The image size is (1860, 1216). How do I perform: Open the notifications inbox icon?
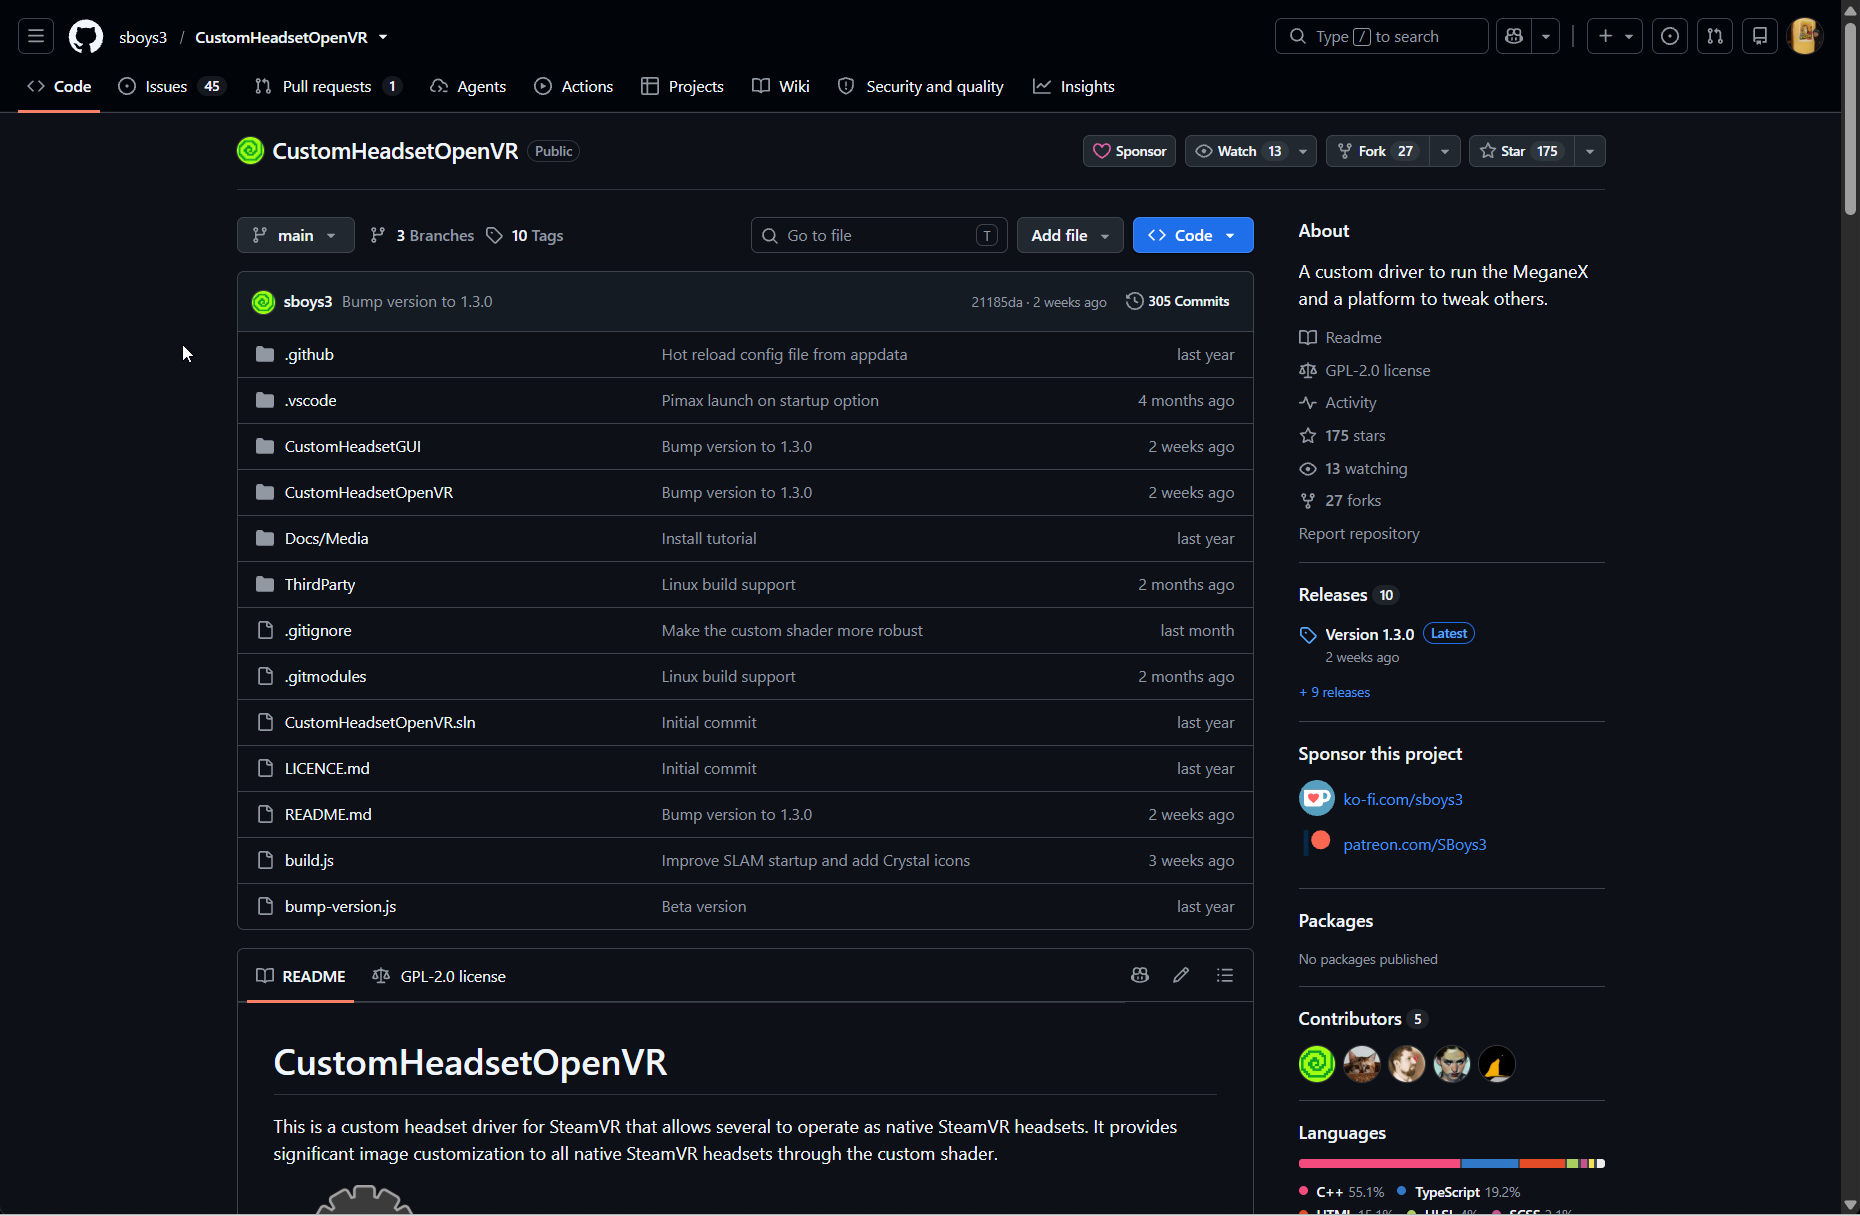coord(1760,37)
